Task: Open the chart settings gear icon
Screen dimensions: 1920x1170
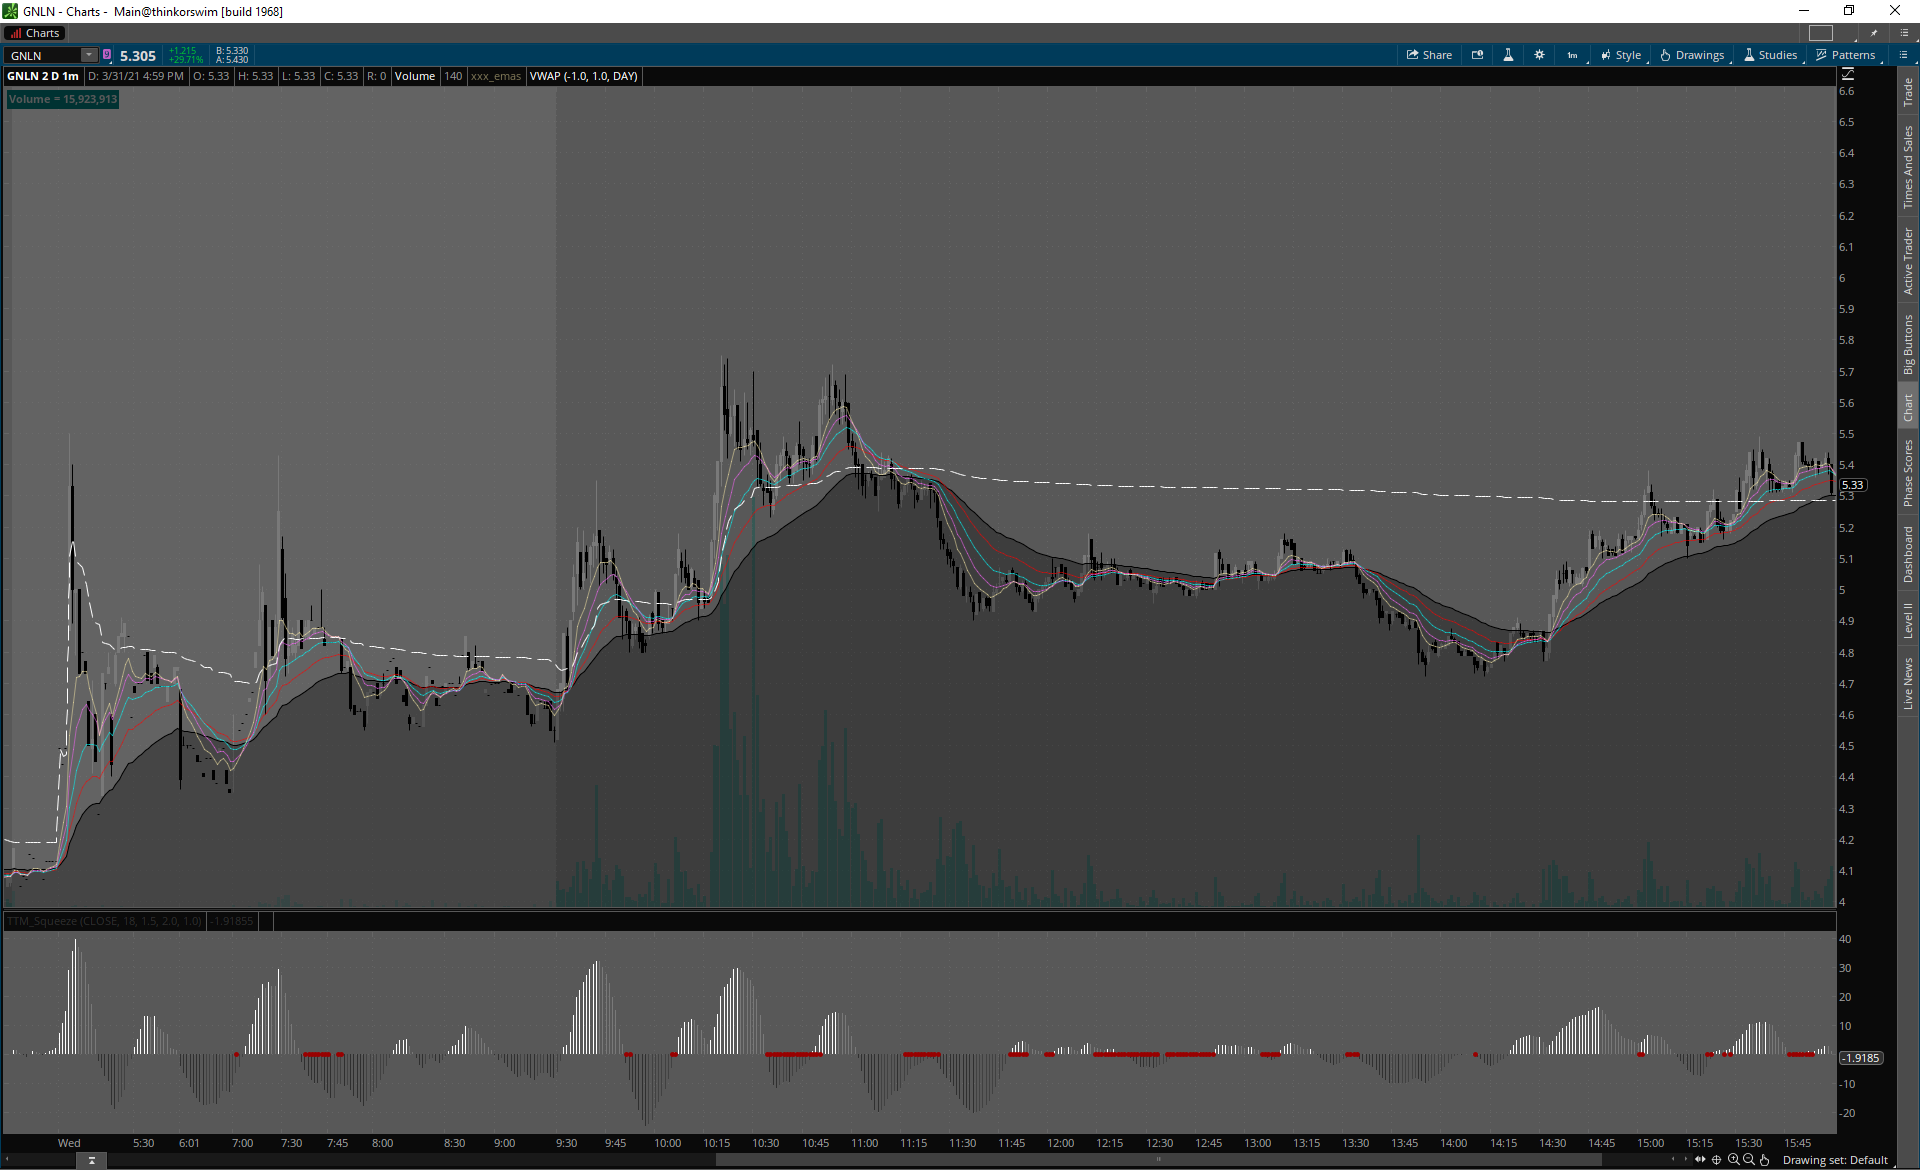Action: 1539,55
